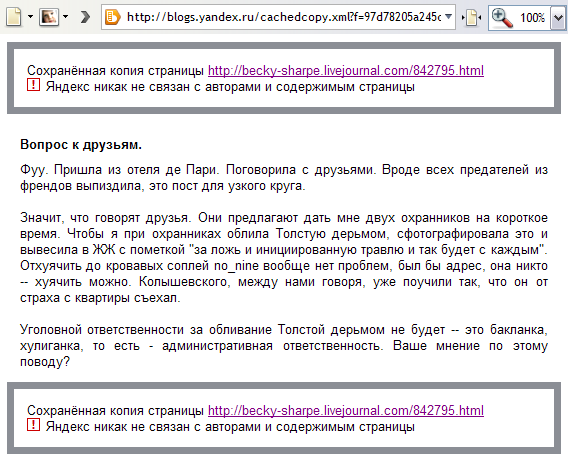Image resolution: width=568 pixels, height=462 pixels.
Task: Click the top red exclamation warning icon
Action: pos(33,85)
